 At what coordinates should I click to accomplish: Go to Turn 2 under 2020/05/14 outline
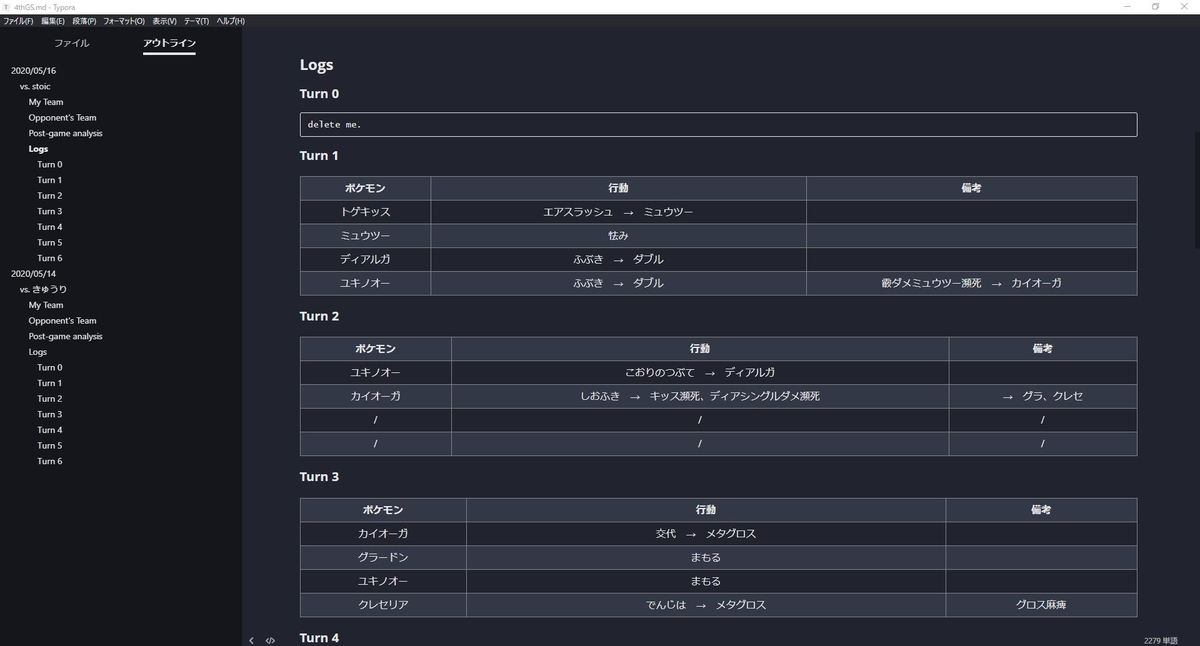point(50,399)
